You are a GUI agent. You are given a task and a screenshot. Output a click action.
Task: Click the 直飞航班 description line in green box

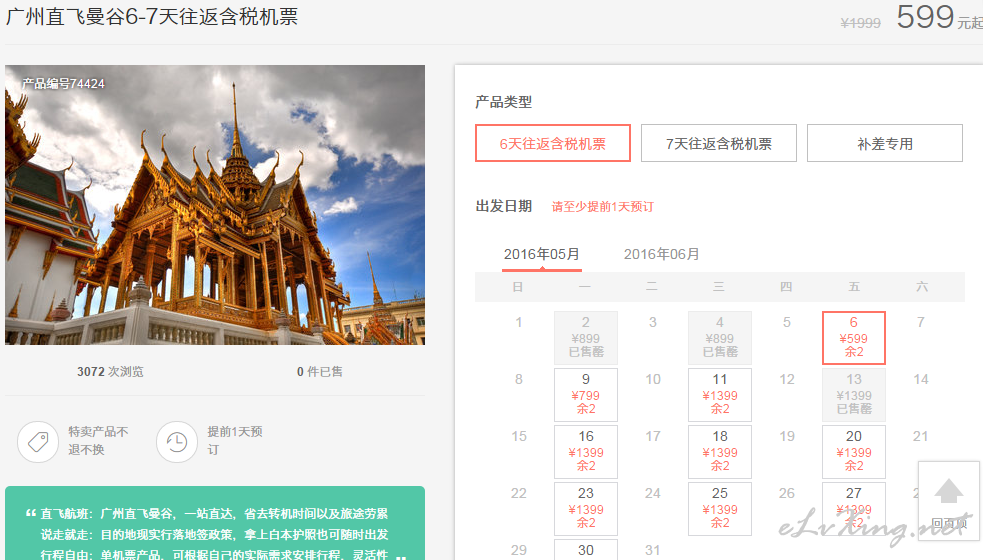[214, 514]
